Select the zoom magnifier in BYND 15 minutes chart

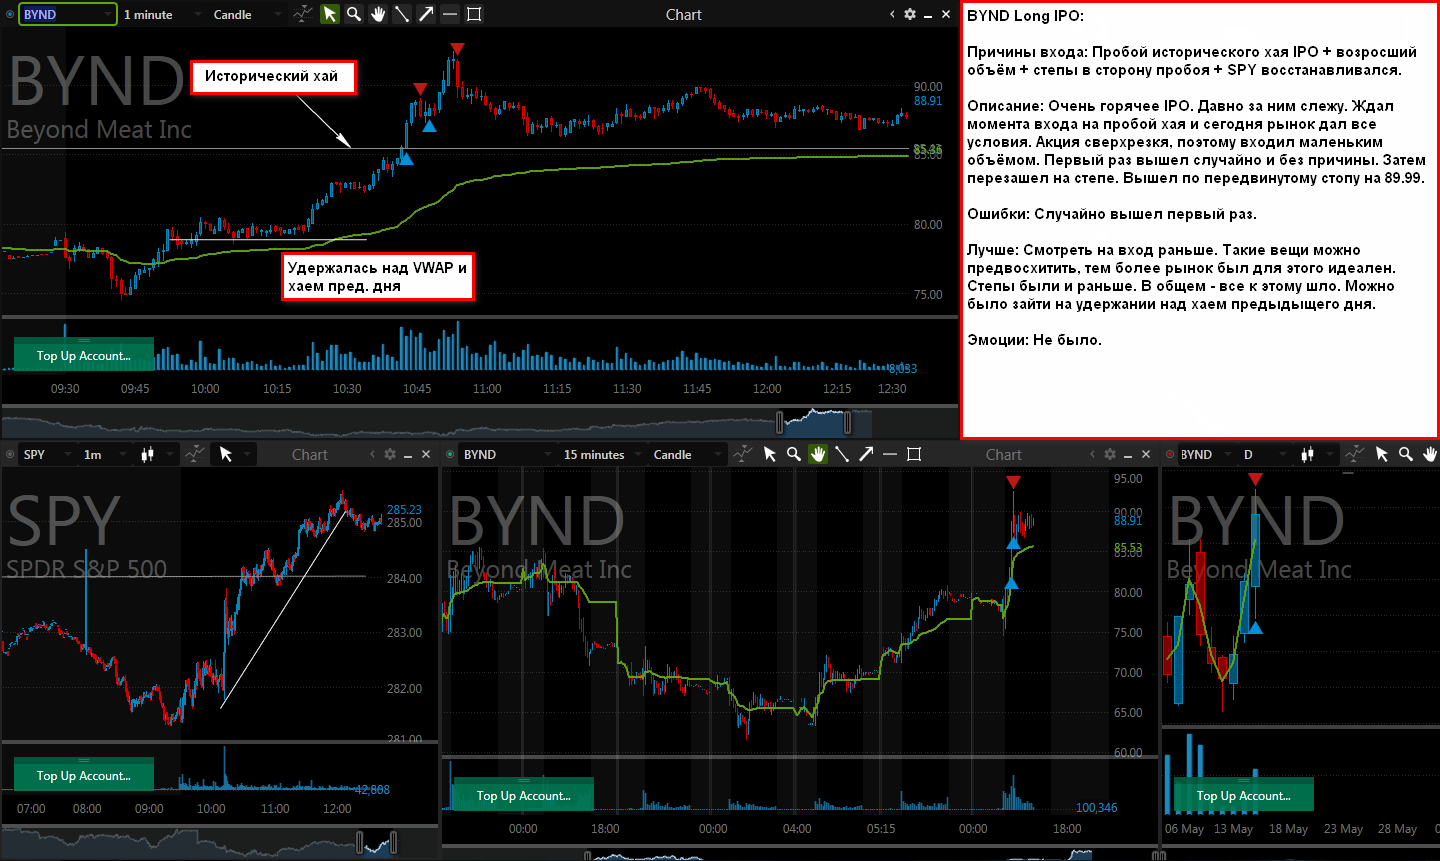[x=793, y=454]
